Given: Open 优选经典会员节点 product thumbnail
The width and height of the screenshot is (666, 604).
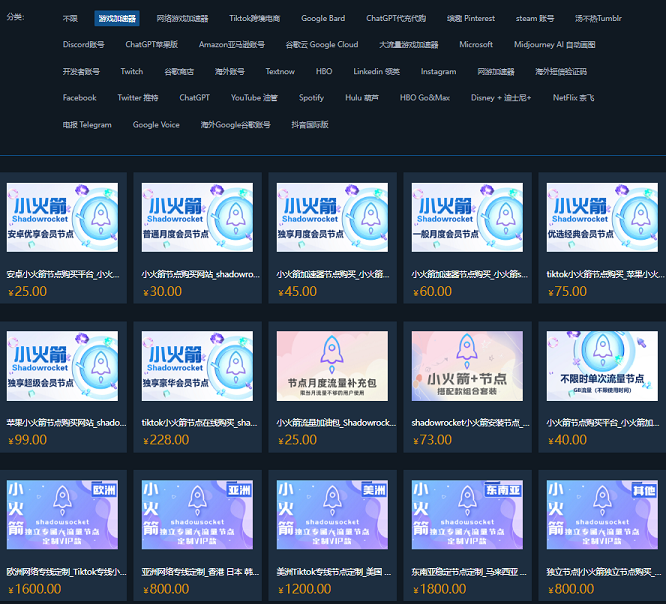Looking at the screenshot, I should point(602,217).
